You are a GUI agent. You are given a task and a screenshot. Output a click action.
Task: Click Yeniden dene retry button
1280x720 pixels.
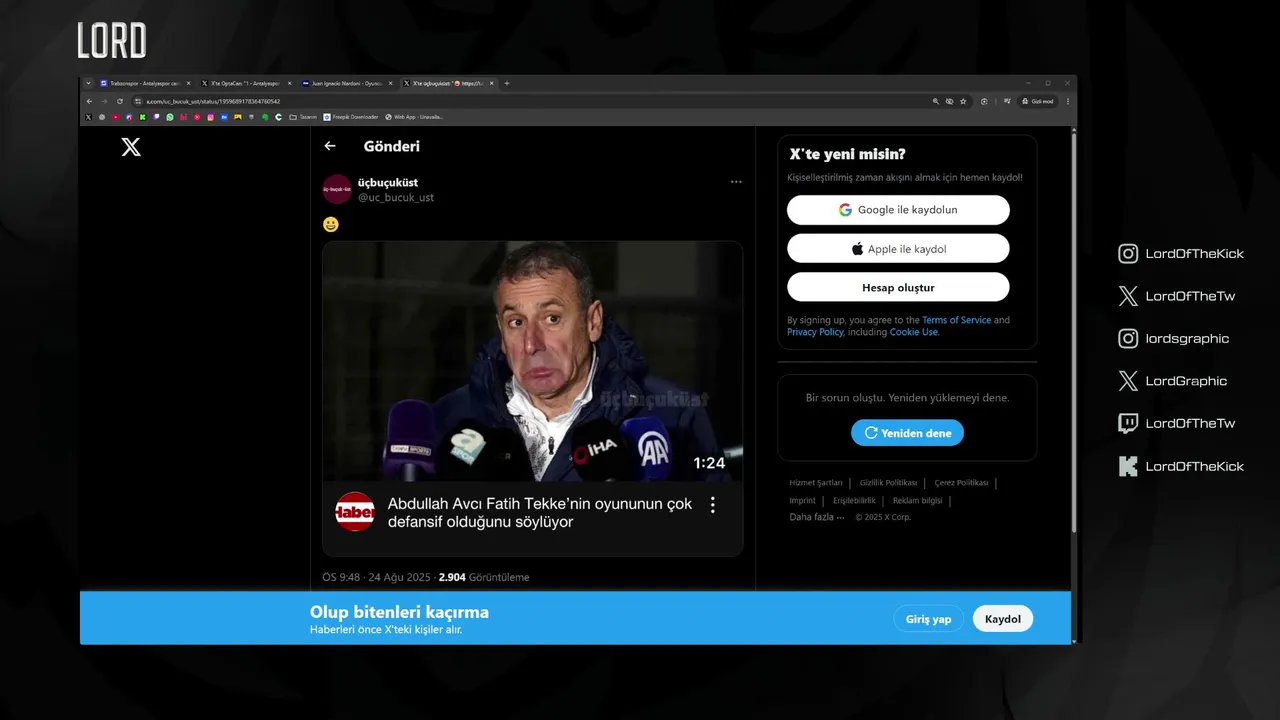pyautogui.click(x=908, y=433)
